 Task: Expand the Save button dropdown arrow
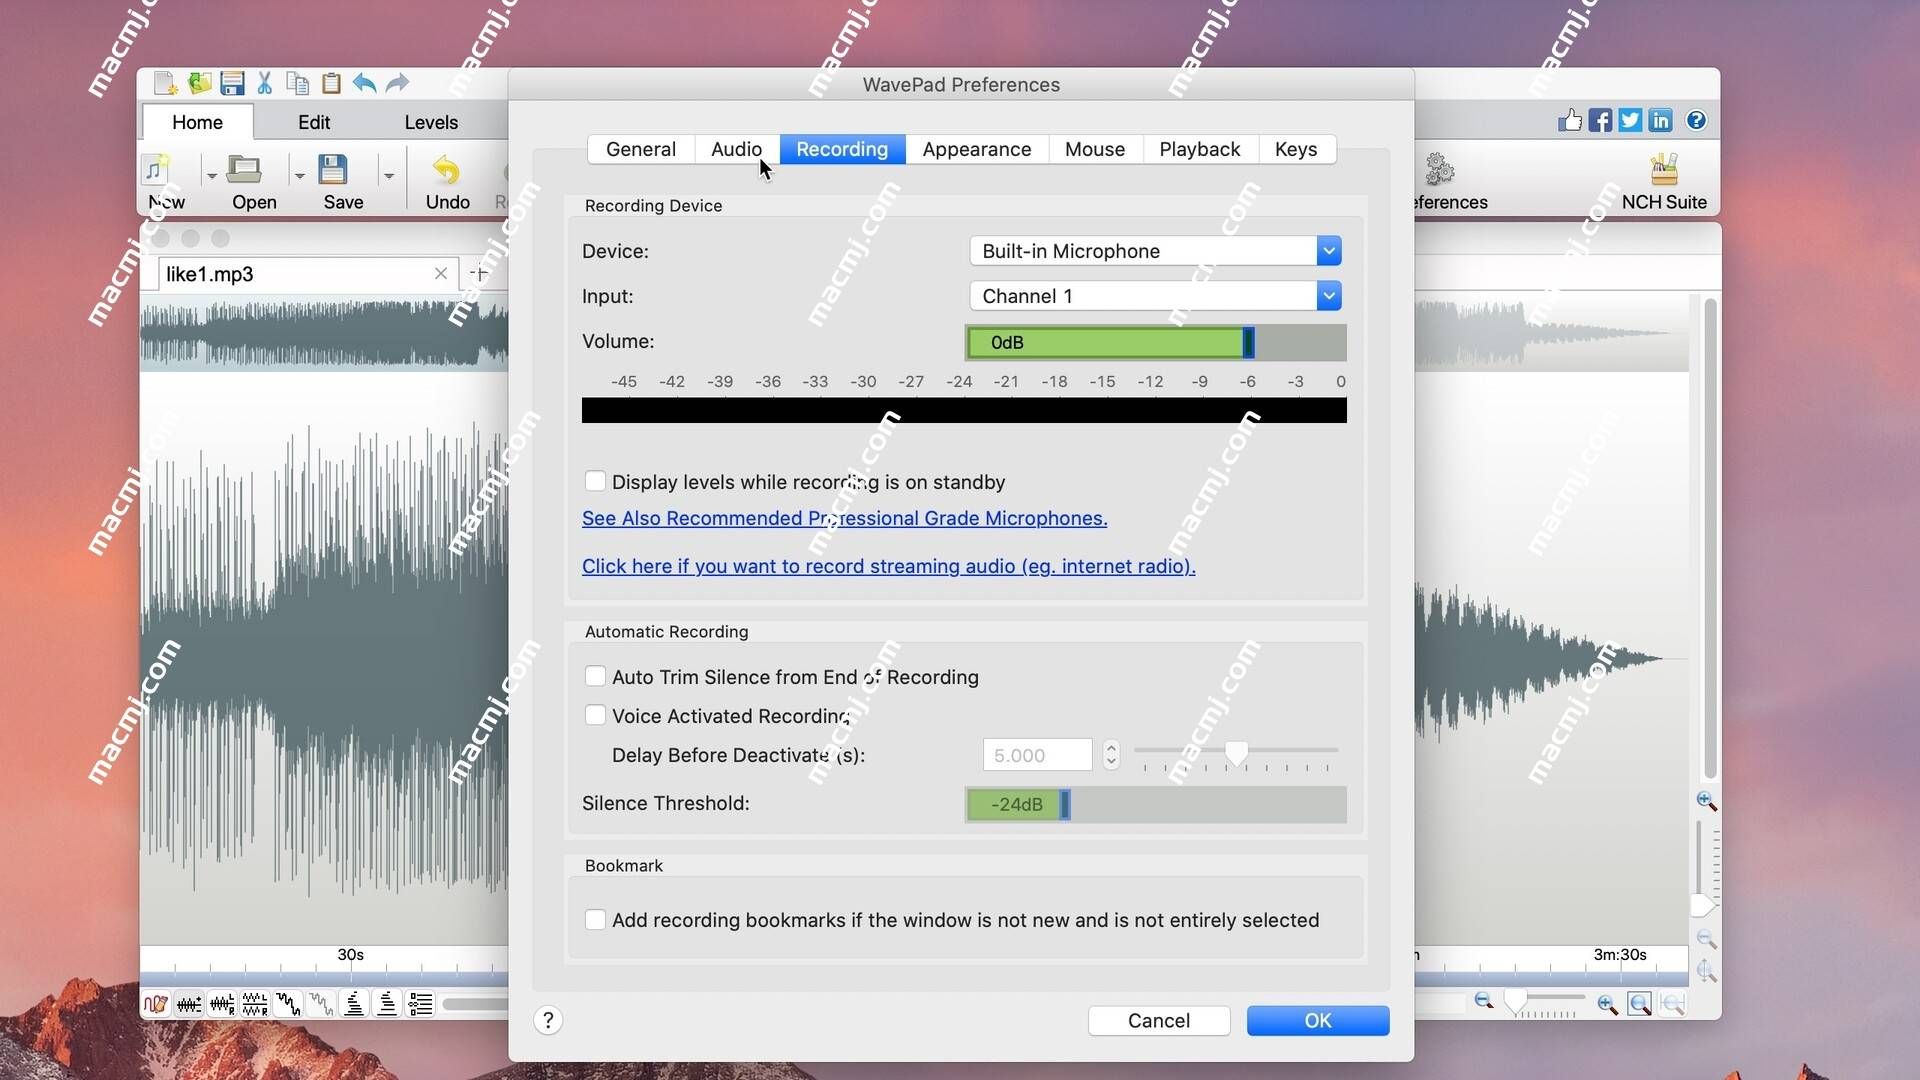[x=388, y=176]
